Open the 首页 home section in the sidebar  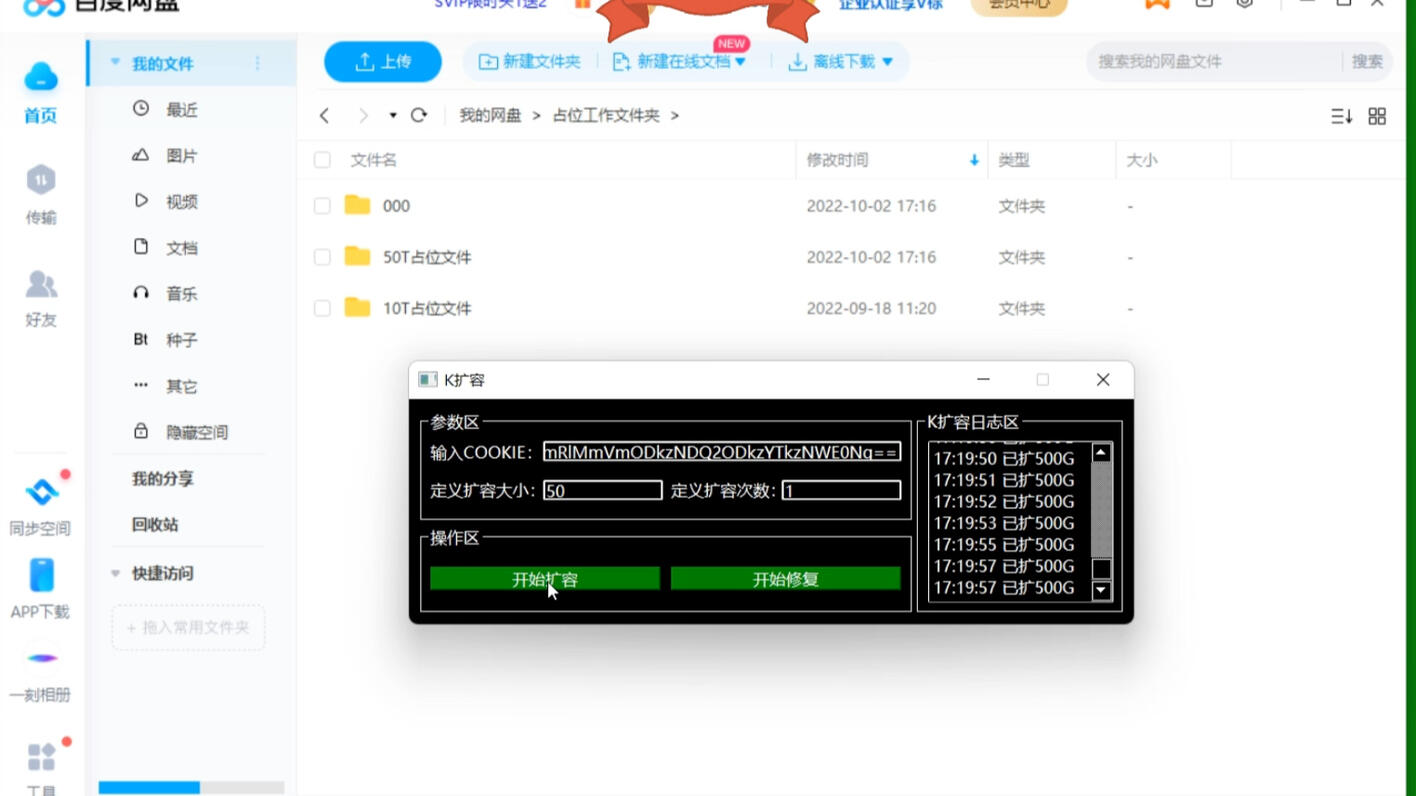pyautogui.click(x=40, y=92)
